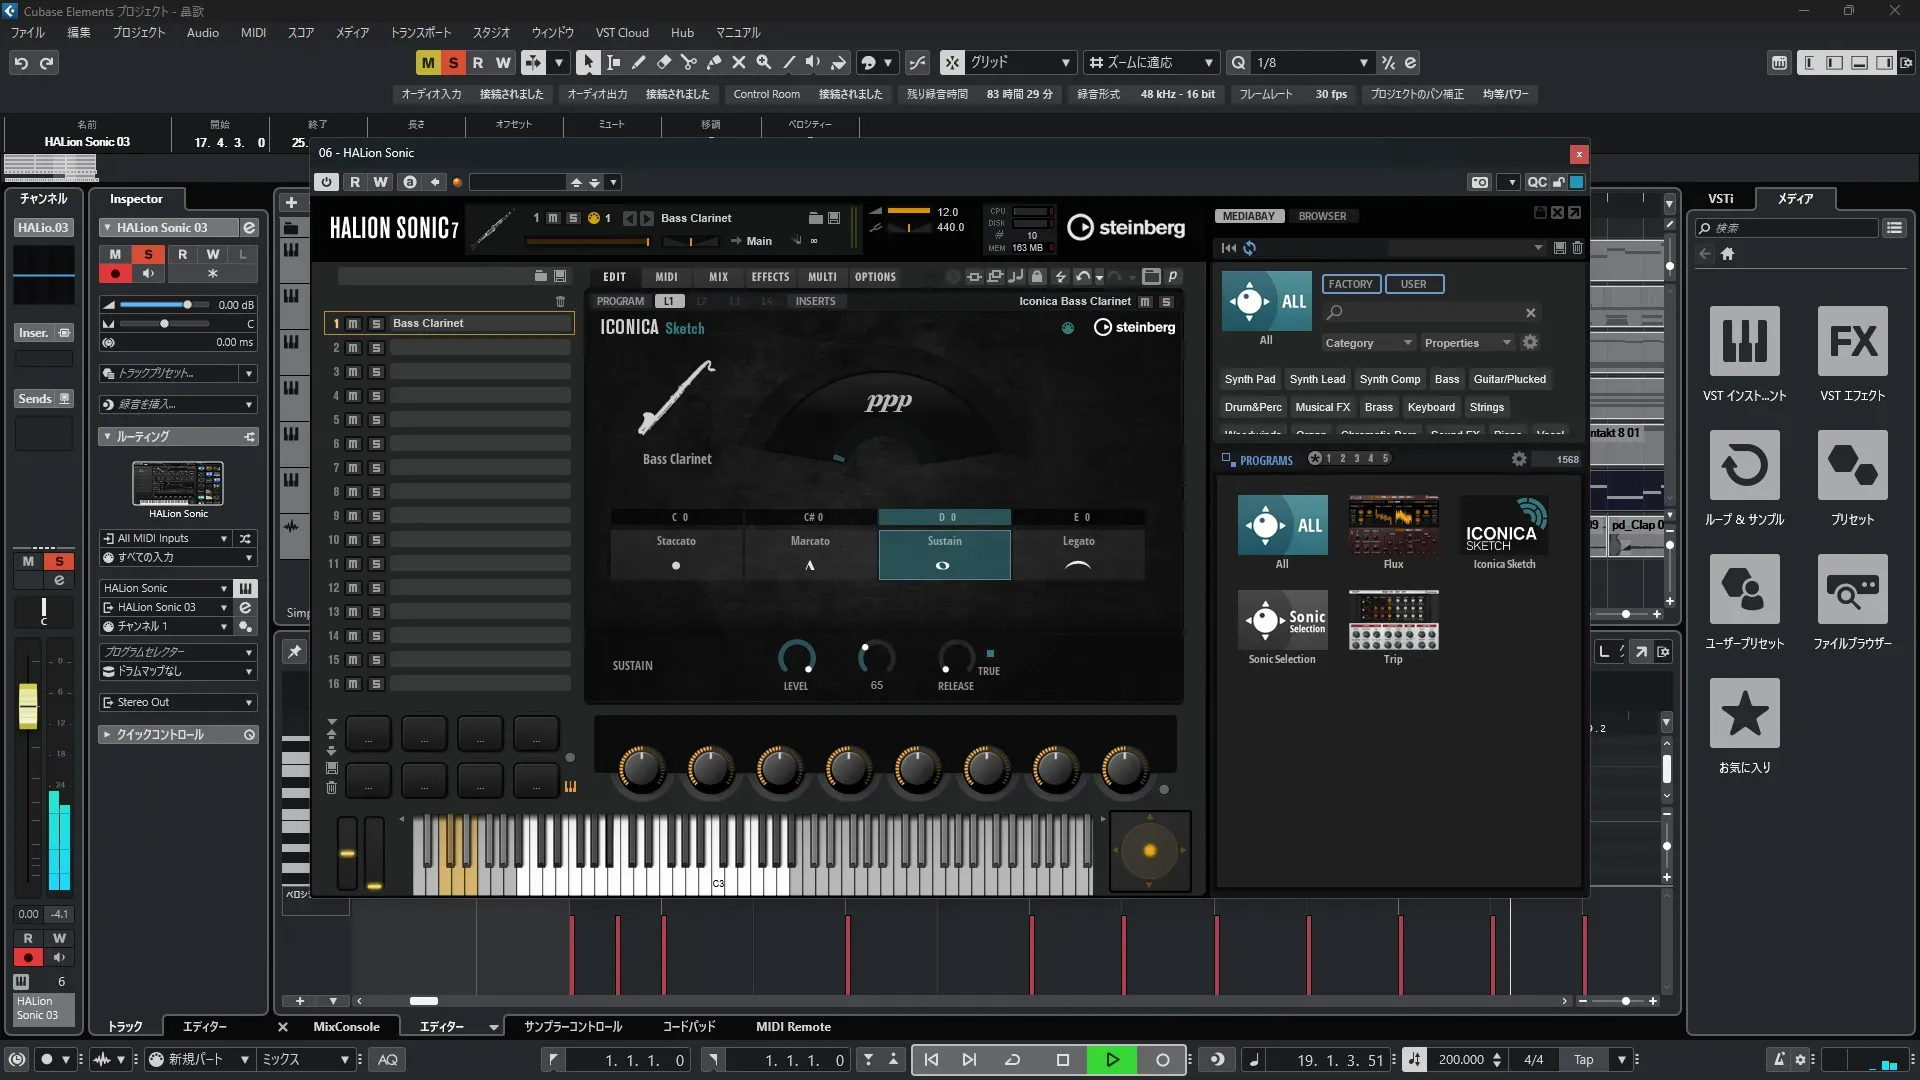Click the Cycle loop transport button
The width and height of the screenshot is (1920, 1080).
pos(1012,1060)
